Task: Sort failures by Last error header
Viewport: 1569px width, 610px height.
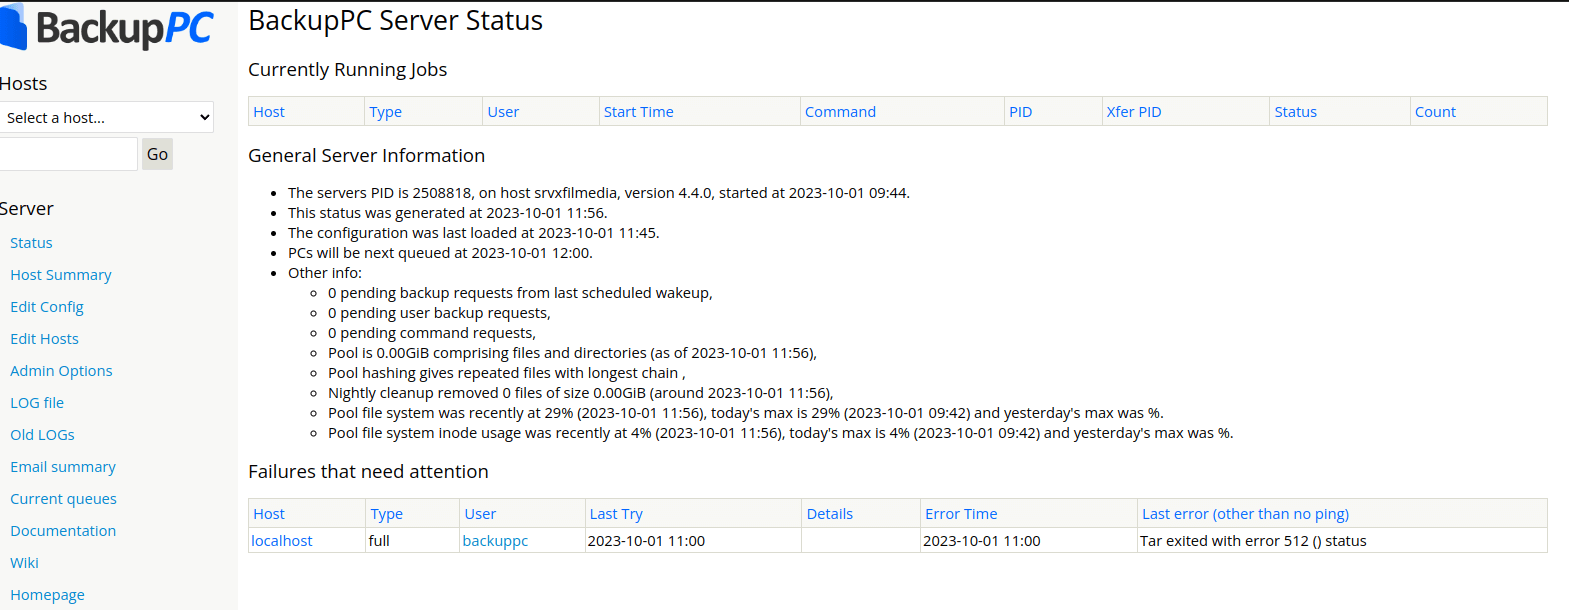Action: coord(1245,514)
